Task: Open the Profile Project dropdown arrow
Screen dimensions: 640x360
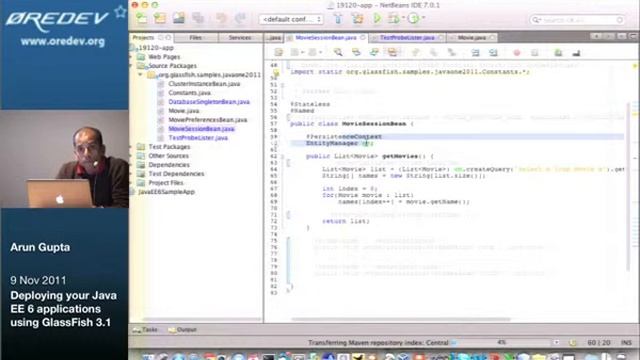Action: pyautogui.click(x=423, y=18)
